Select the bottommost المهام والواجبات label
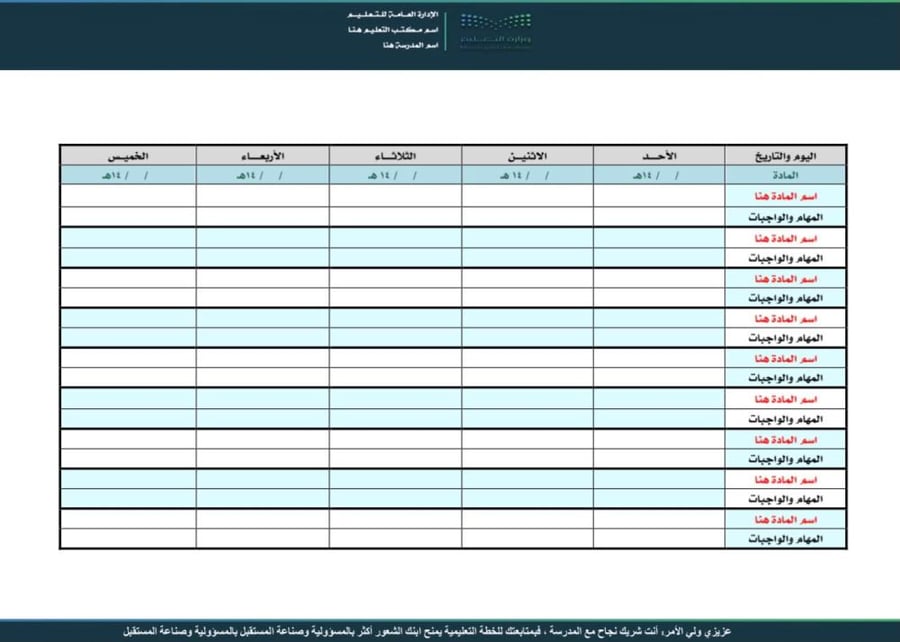The width and height of the screenshot is (900, 642). 785,539
